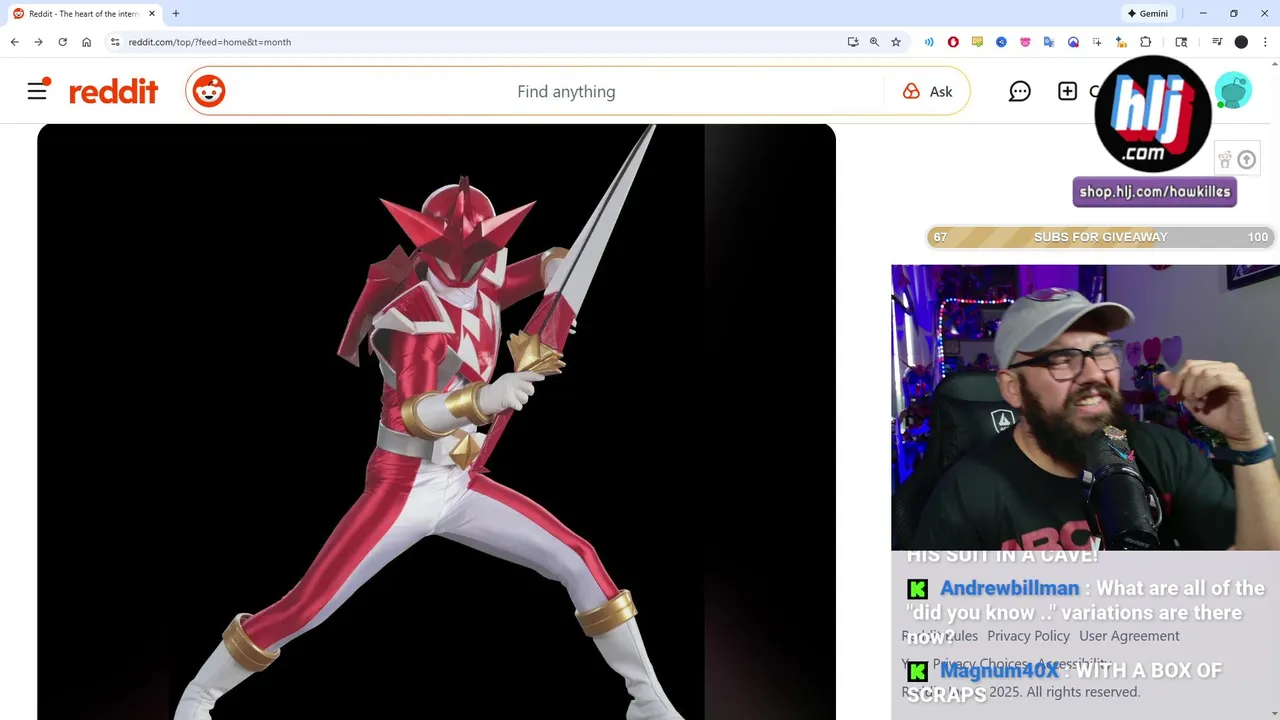Image resolution: width=1280 pixels, height=720 pixels.
Task: Go forward with browser forward arrow
Action: pos(38,42)
